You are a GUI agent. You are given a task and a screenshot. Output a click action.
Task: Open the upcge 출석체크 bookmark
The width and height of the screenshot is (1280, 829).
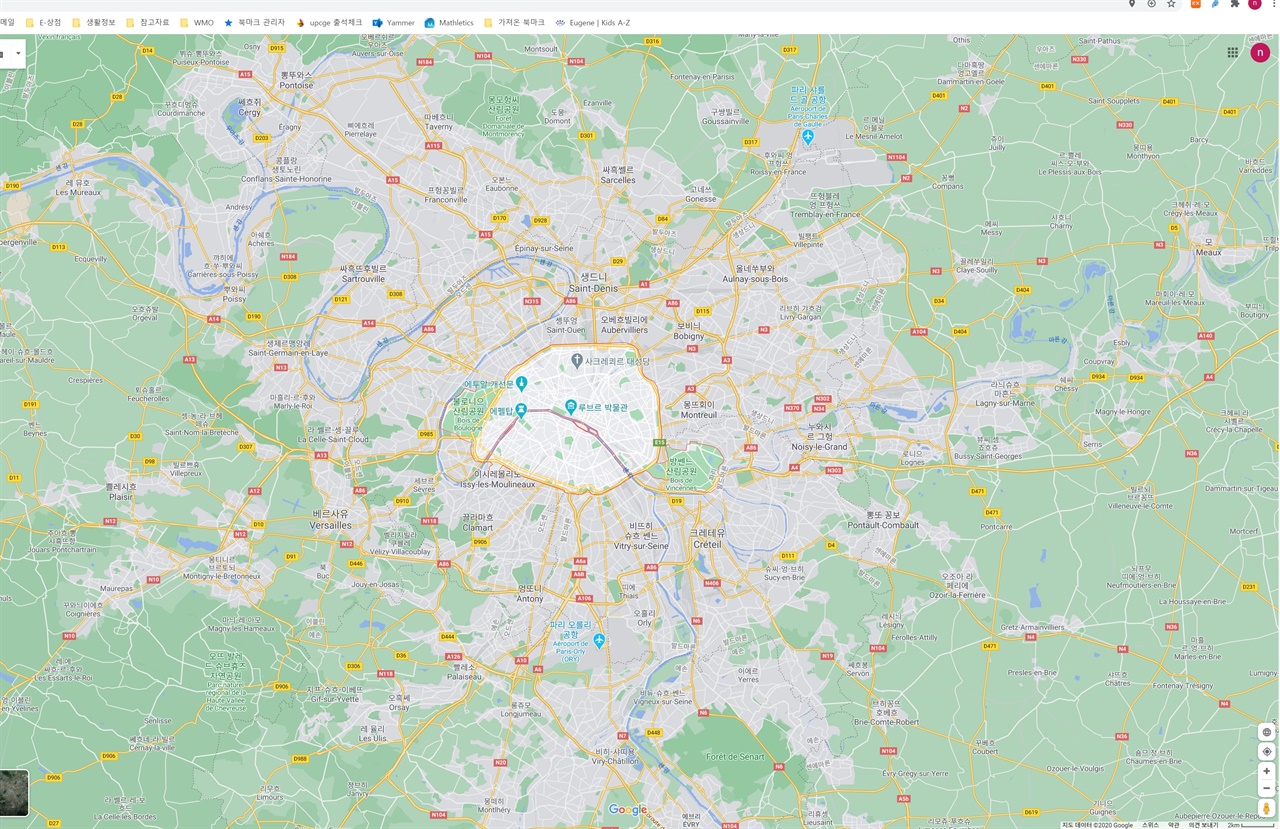coord(329,22)
